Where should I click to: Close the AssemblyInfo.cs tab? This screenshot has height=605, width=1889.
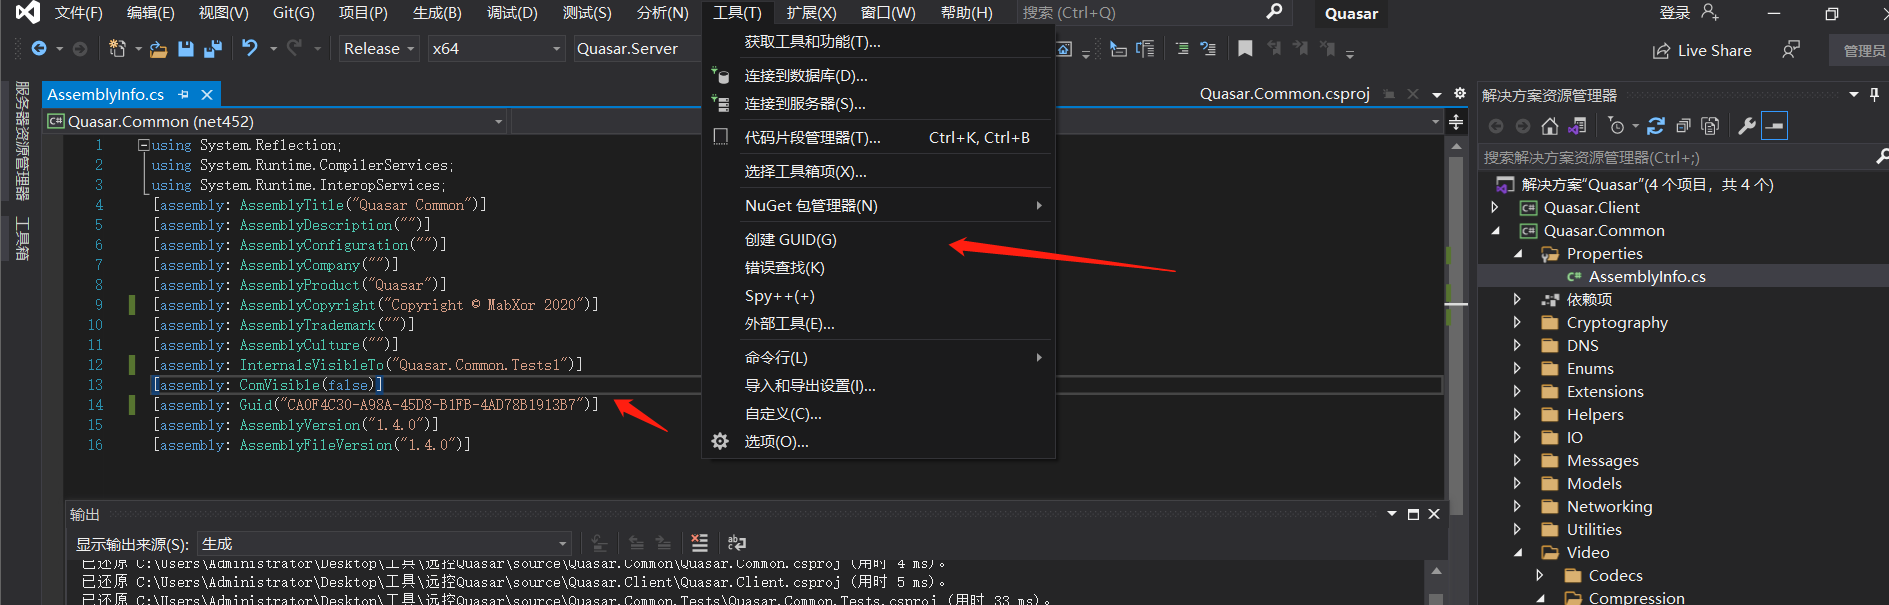207,94
